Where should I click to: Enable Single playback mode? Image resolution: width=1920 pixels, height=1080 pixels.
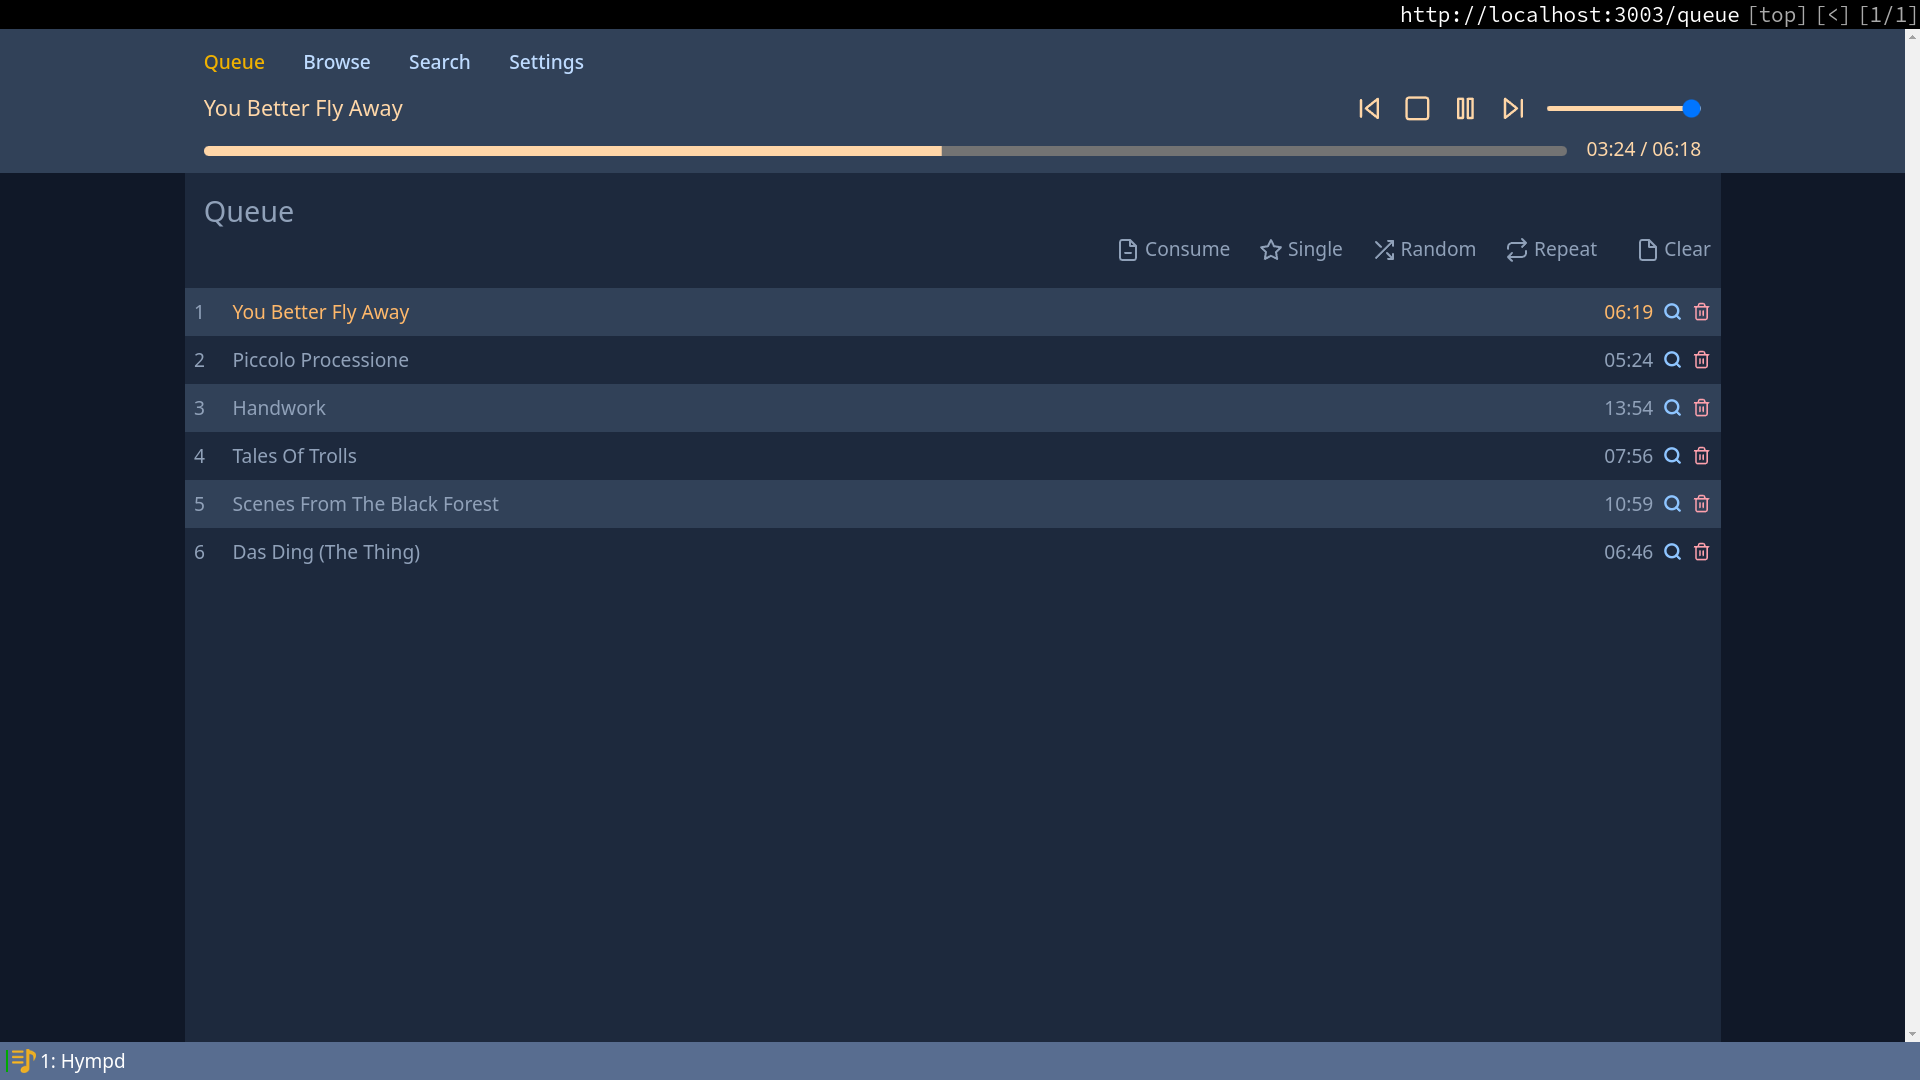1301,249
